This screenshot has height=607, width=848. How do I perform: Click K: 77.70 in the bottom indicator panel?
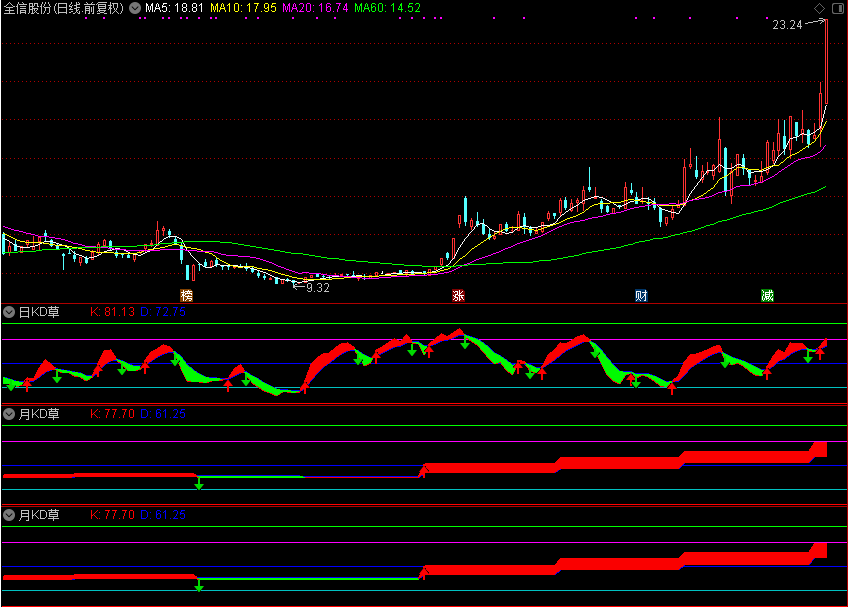(112, 514)
